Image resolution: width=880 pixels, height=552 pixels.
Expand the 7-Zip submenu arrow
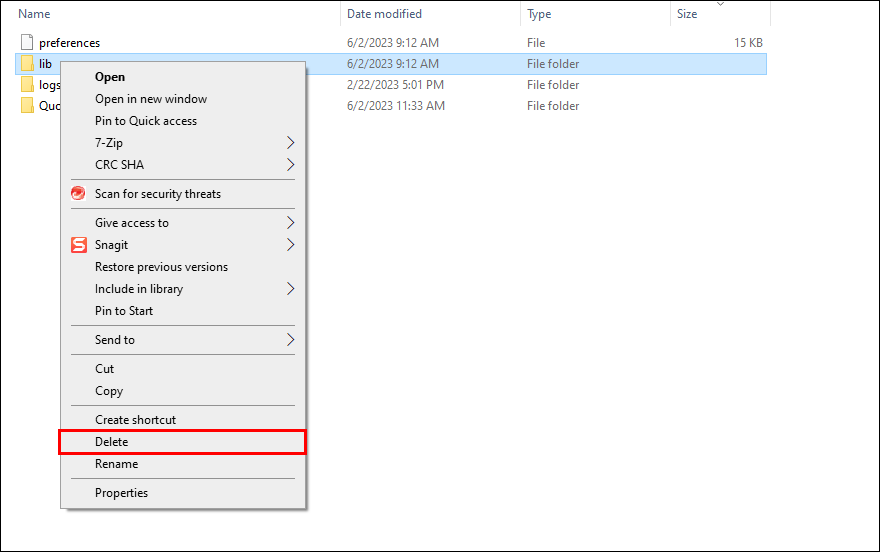[x=290, y=142]
